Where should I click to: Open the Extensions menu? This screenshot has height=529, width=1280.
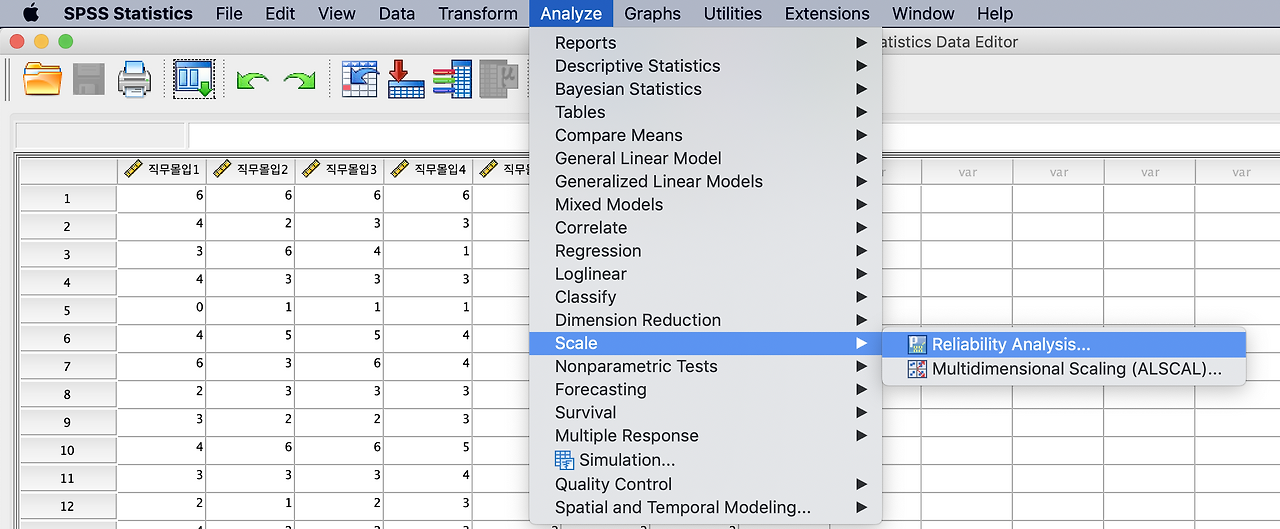827,13
